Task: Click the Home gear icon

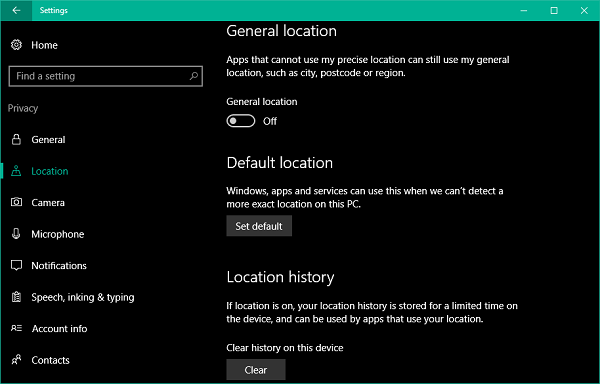Action: click(16, 45)
